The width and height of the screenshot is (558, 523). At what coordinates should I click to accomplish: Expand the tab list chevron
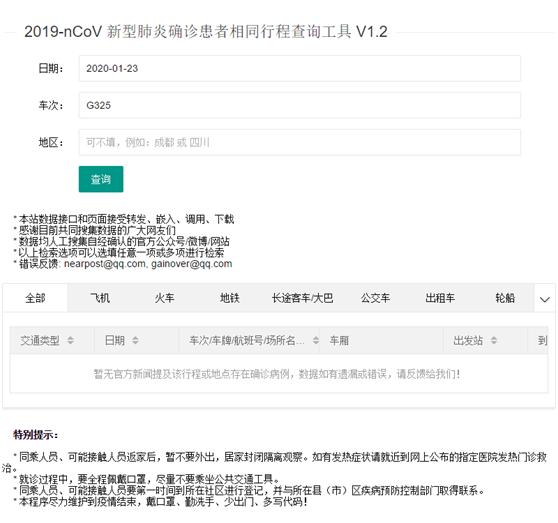pyautogui.click(x=544, y=299)
